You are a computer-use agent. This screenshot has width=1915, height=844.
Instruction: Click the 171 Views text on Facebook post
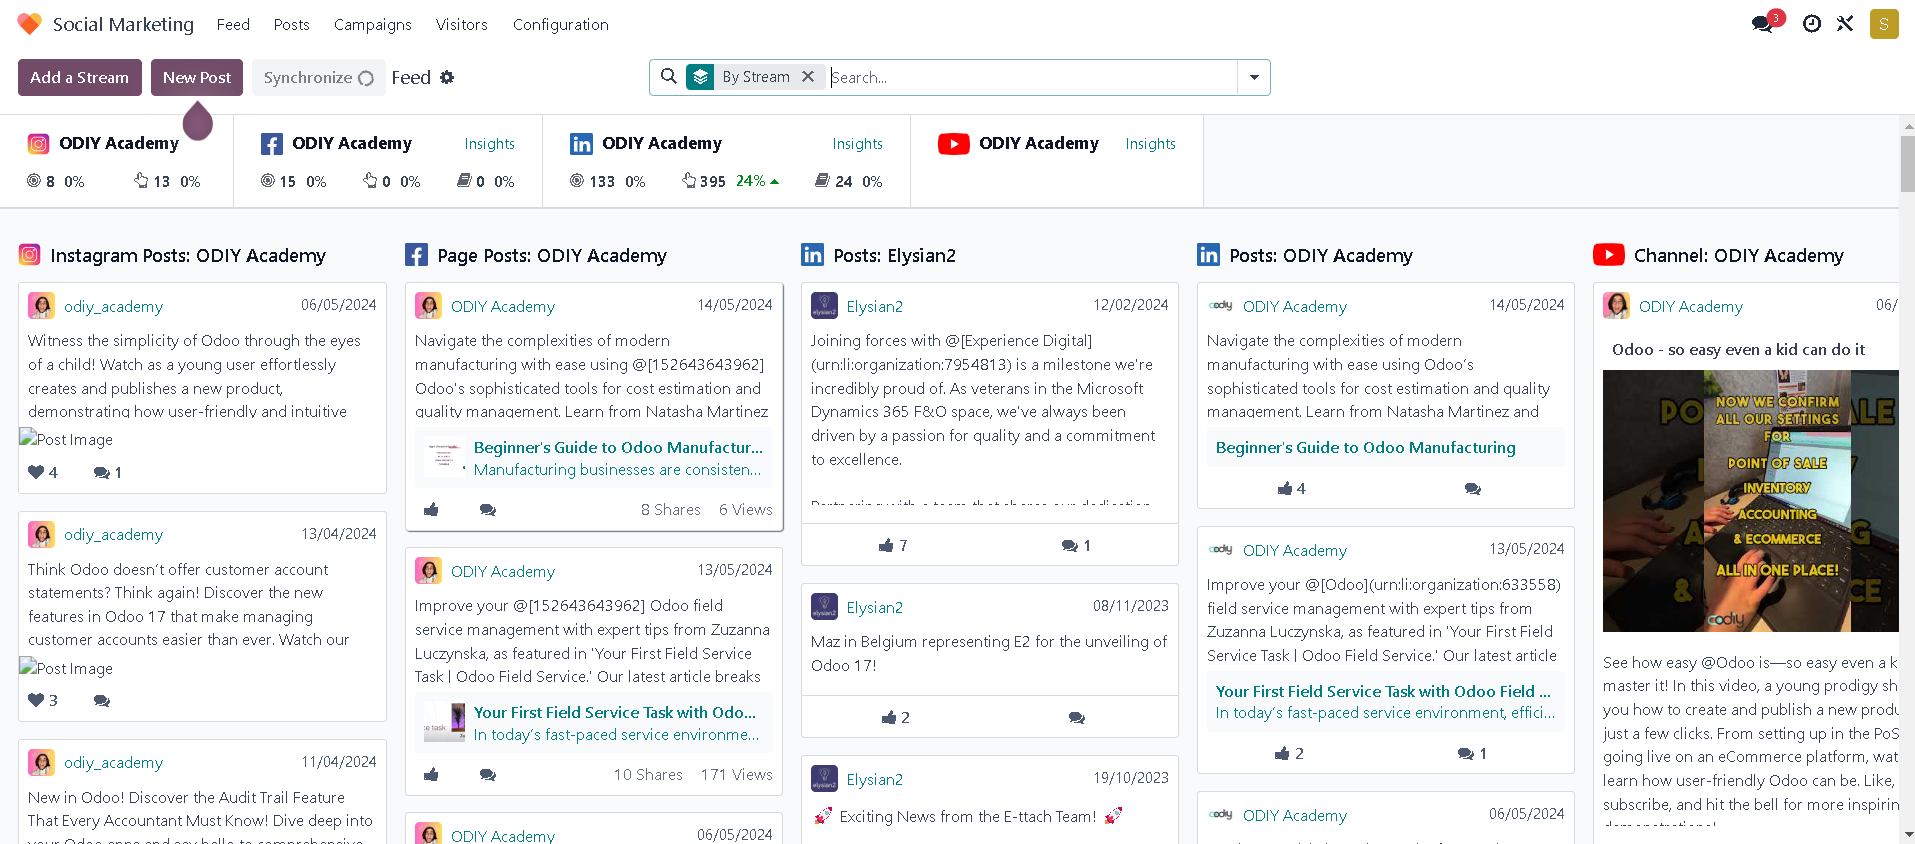[x=736, y=774]
